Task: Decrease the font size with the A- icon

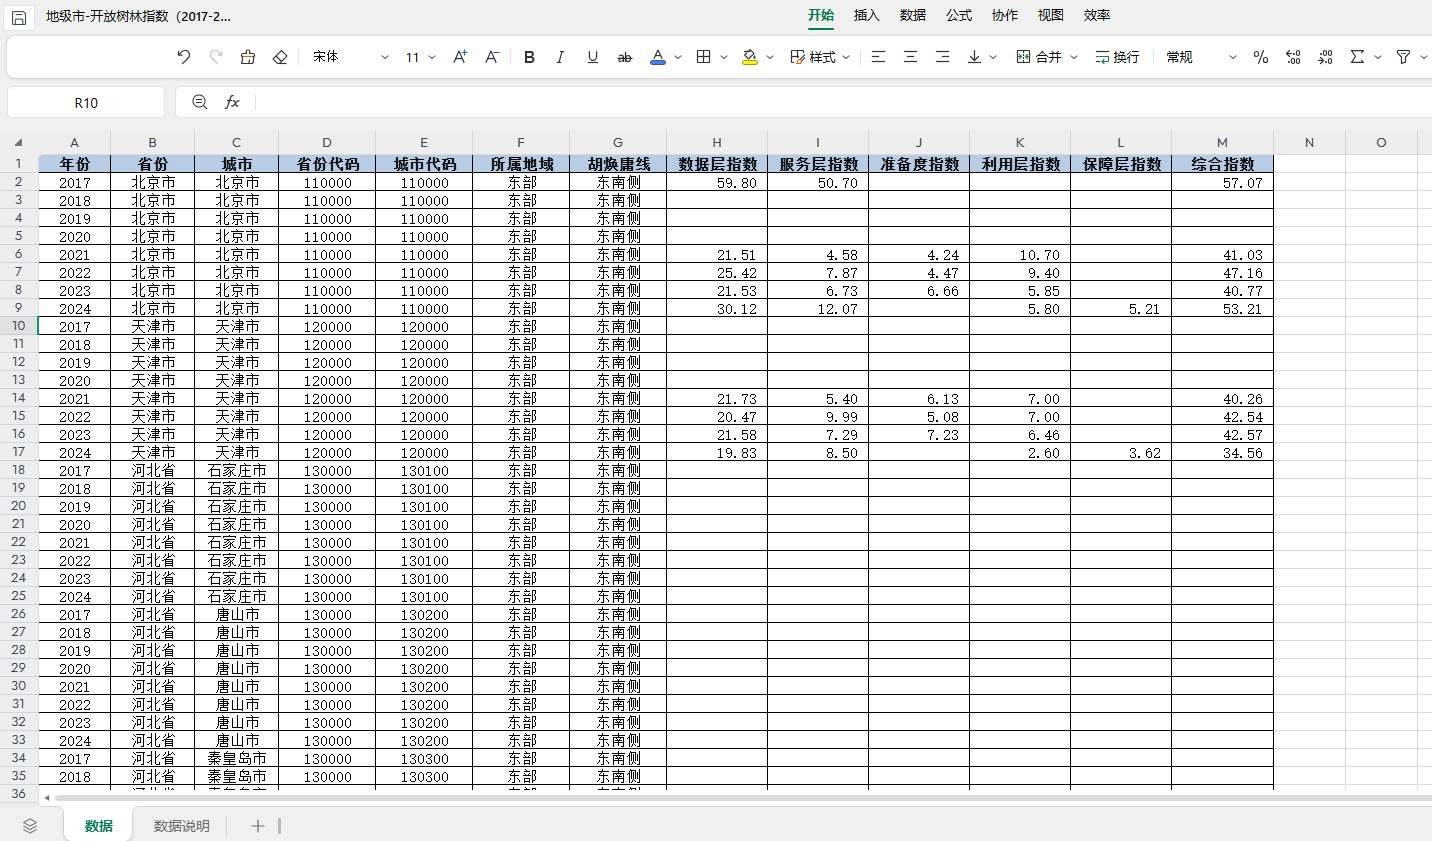Action: (492, 57)
